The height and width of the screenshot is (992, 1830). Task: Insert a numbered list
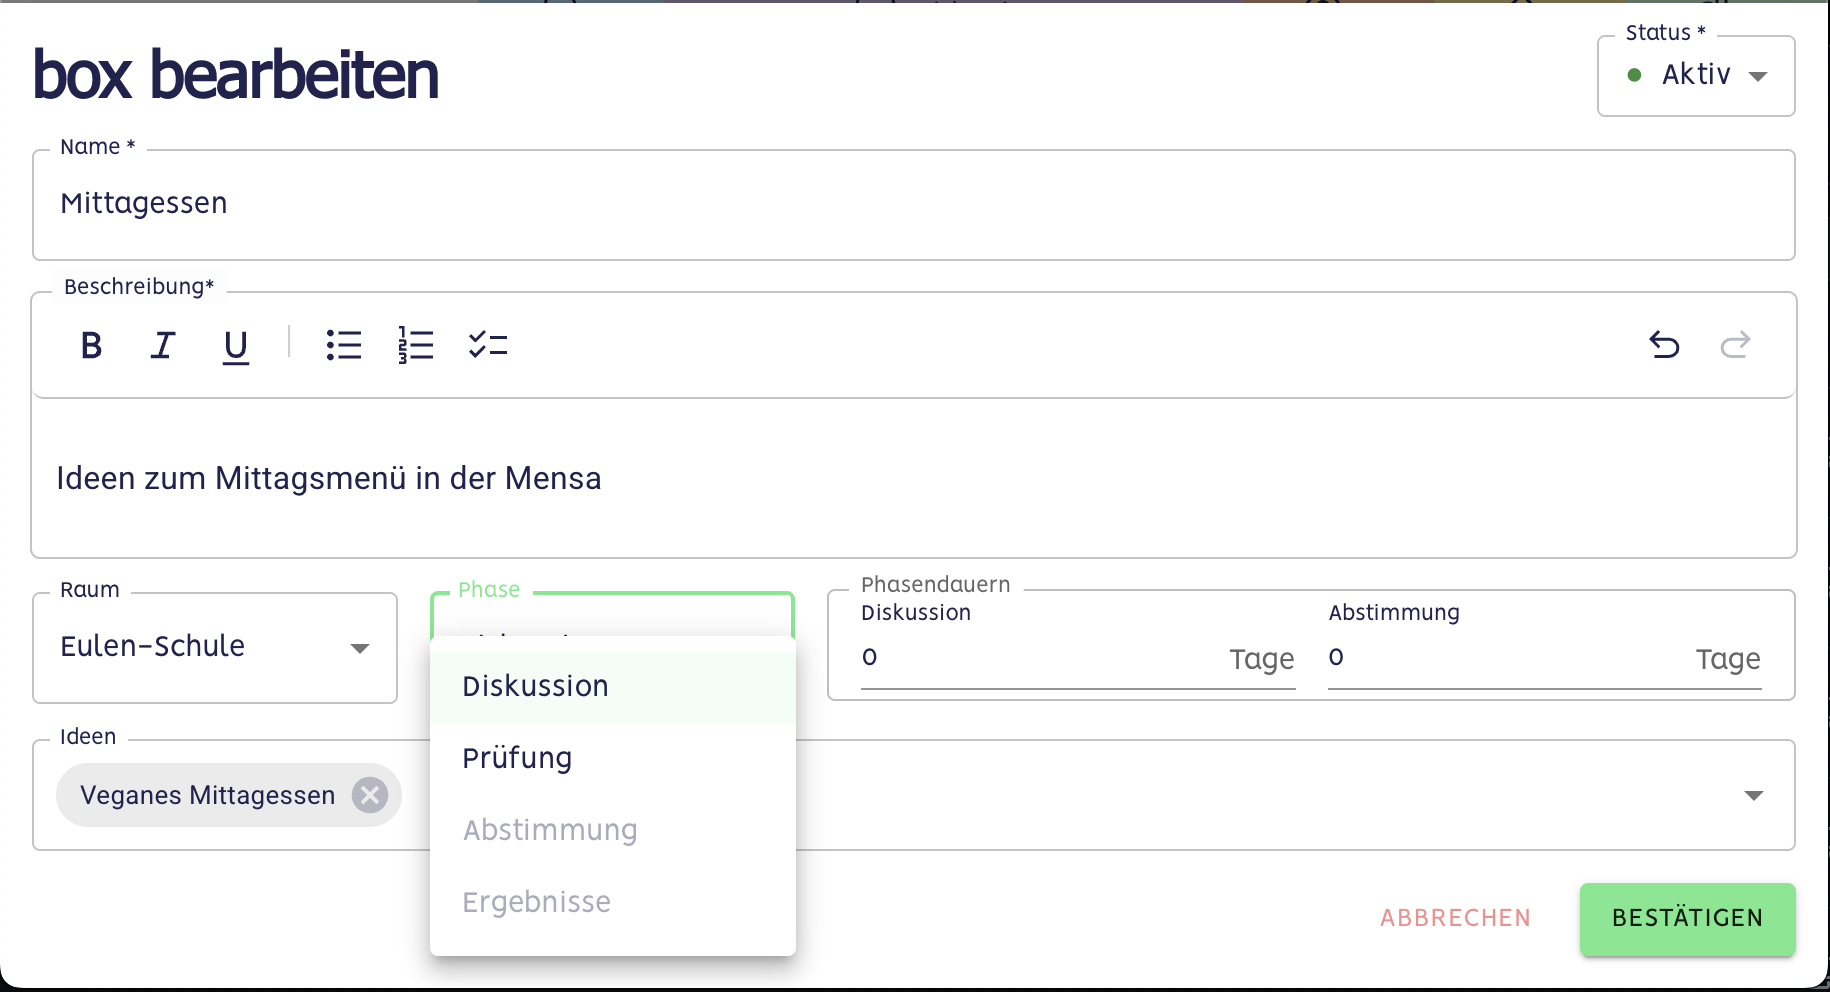(415, 346)
